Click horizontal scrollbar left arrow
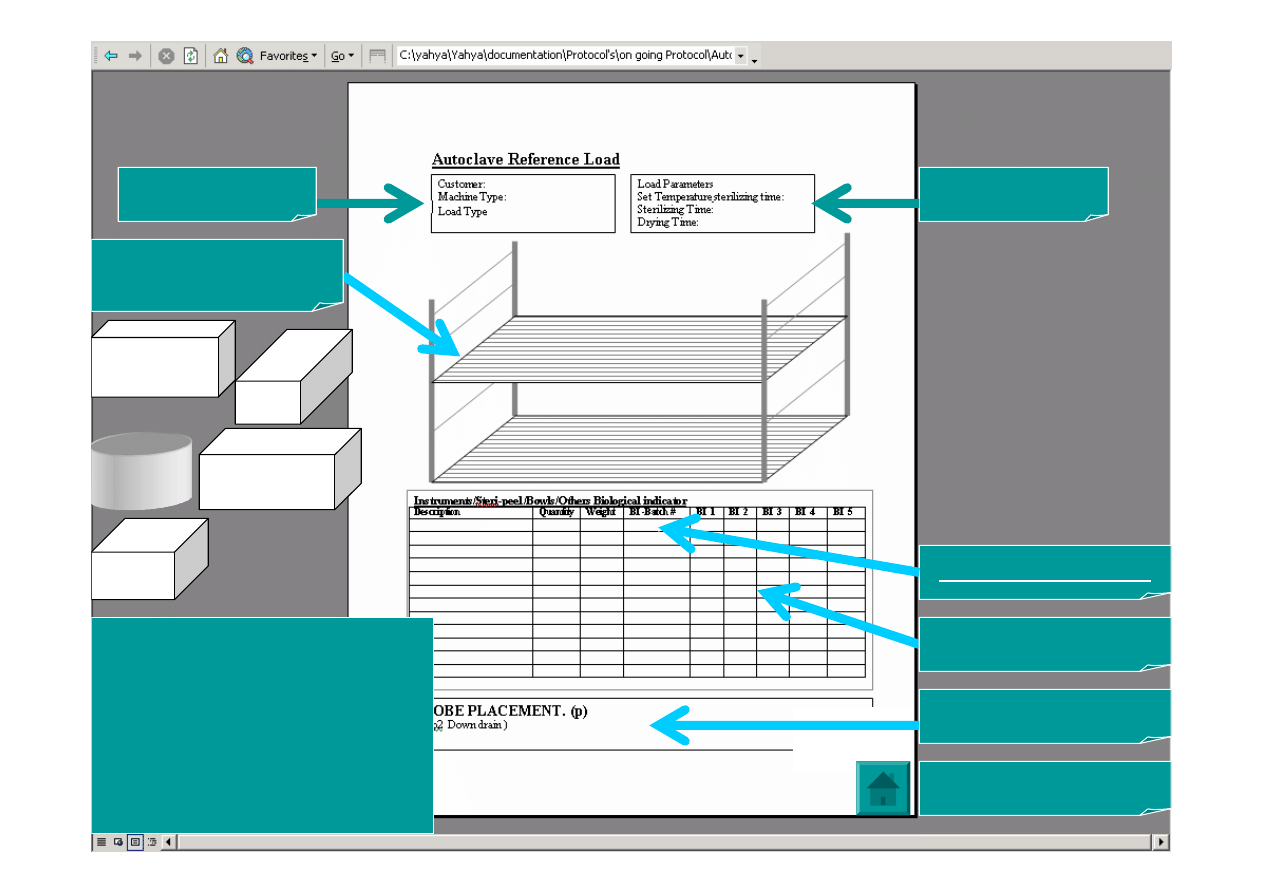1263x893 pixels. click(x=169, y=842)
